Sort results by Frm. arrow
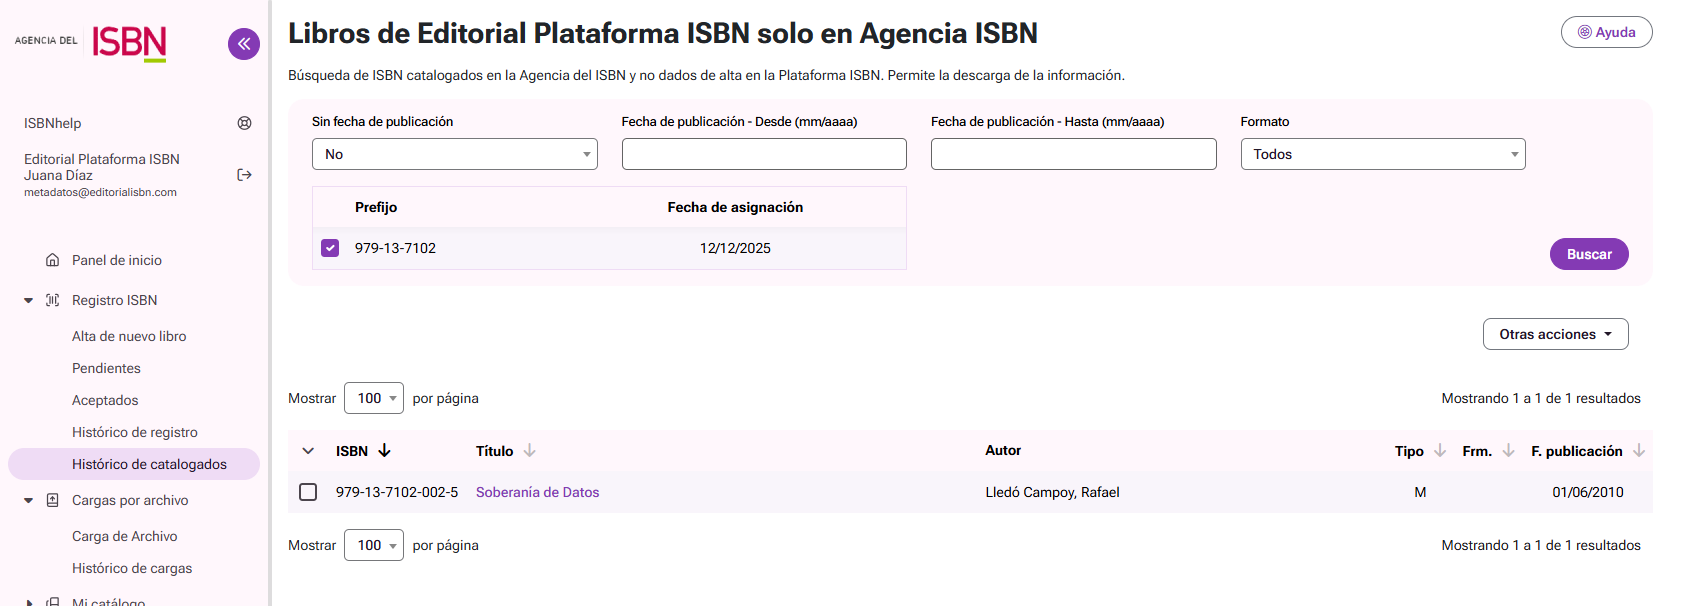Screen dimensions: 1684x606 pos(1508,451)
